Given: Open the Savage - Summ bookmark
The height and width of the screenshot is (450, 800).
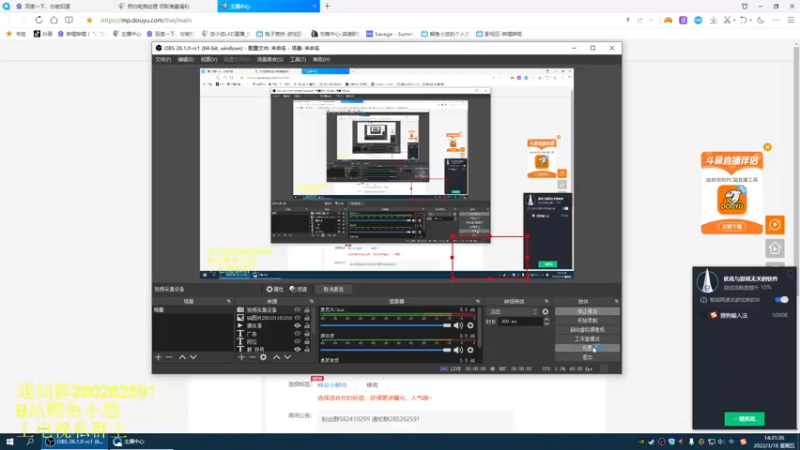Looking at the screenshot, I should (x=390, y=34).
